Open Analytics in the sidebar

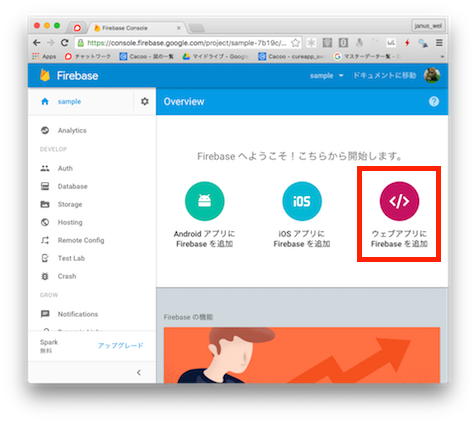pos(72,130)
